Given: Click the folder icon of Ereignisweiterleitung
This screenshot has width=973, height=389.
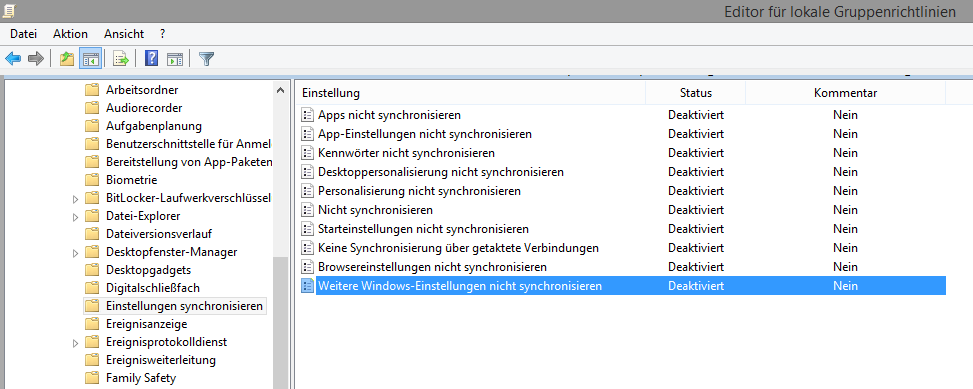Looking at the screenshot, I should point(92,360).
